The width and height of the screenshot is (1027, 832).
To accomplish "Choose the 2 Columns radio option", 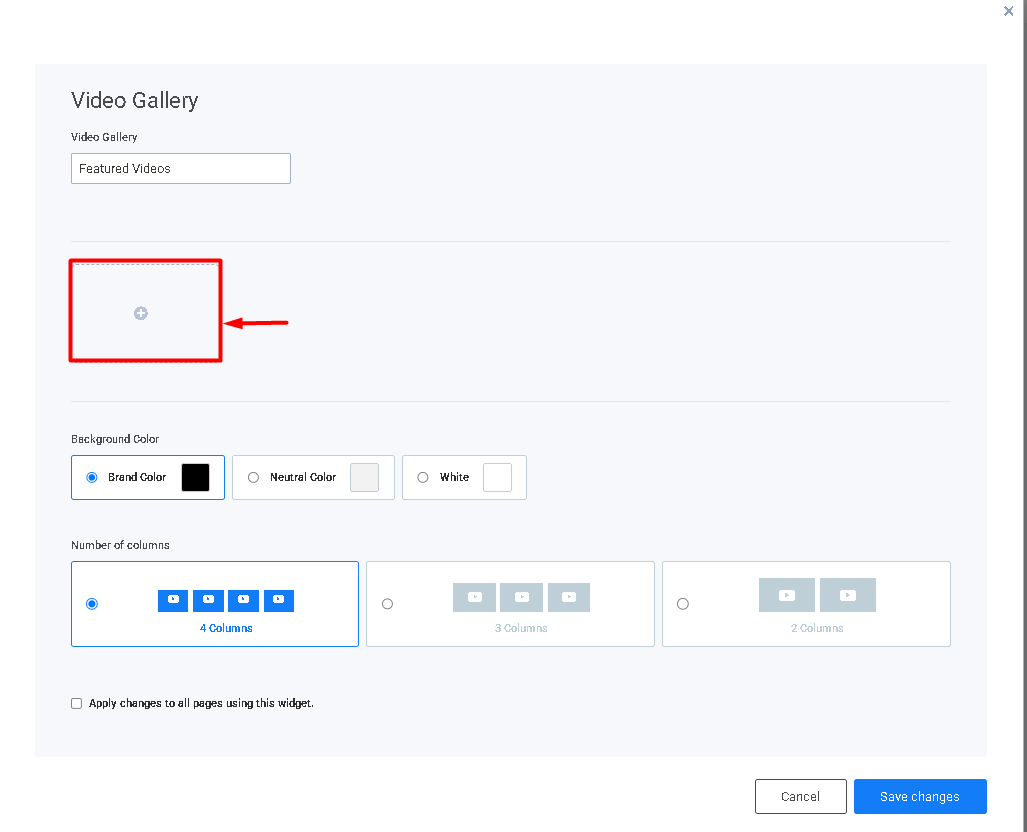I will click(x=683, y=604).
